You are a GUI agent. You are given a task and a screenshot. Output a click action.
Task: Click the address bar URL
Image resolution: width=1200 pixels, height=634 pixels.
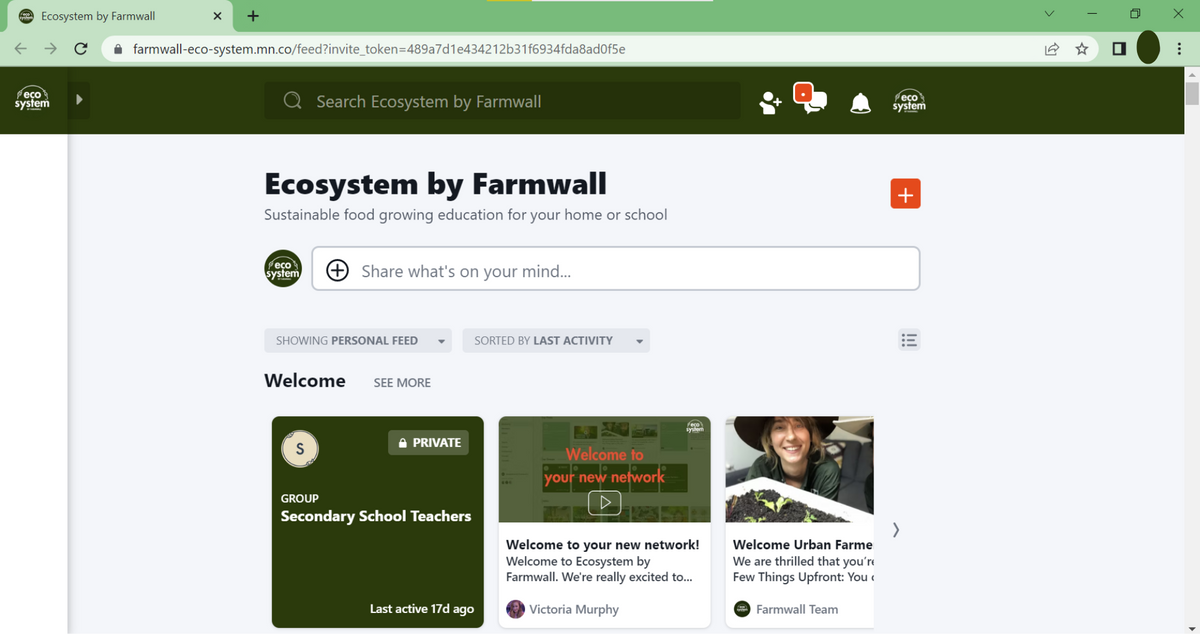[379, 48]
